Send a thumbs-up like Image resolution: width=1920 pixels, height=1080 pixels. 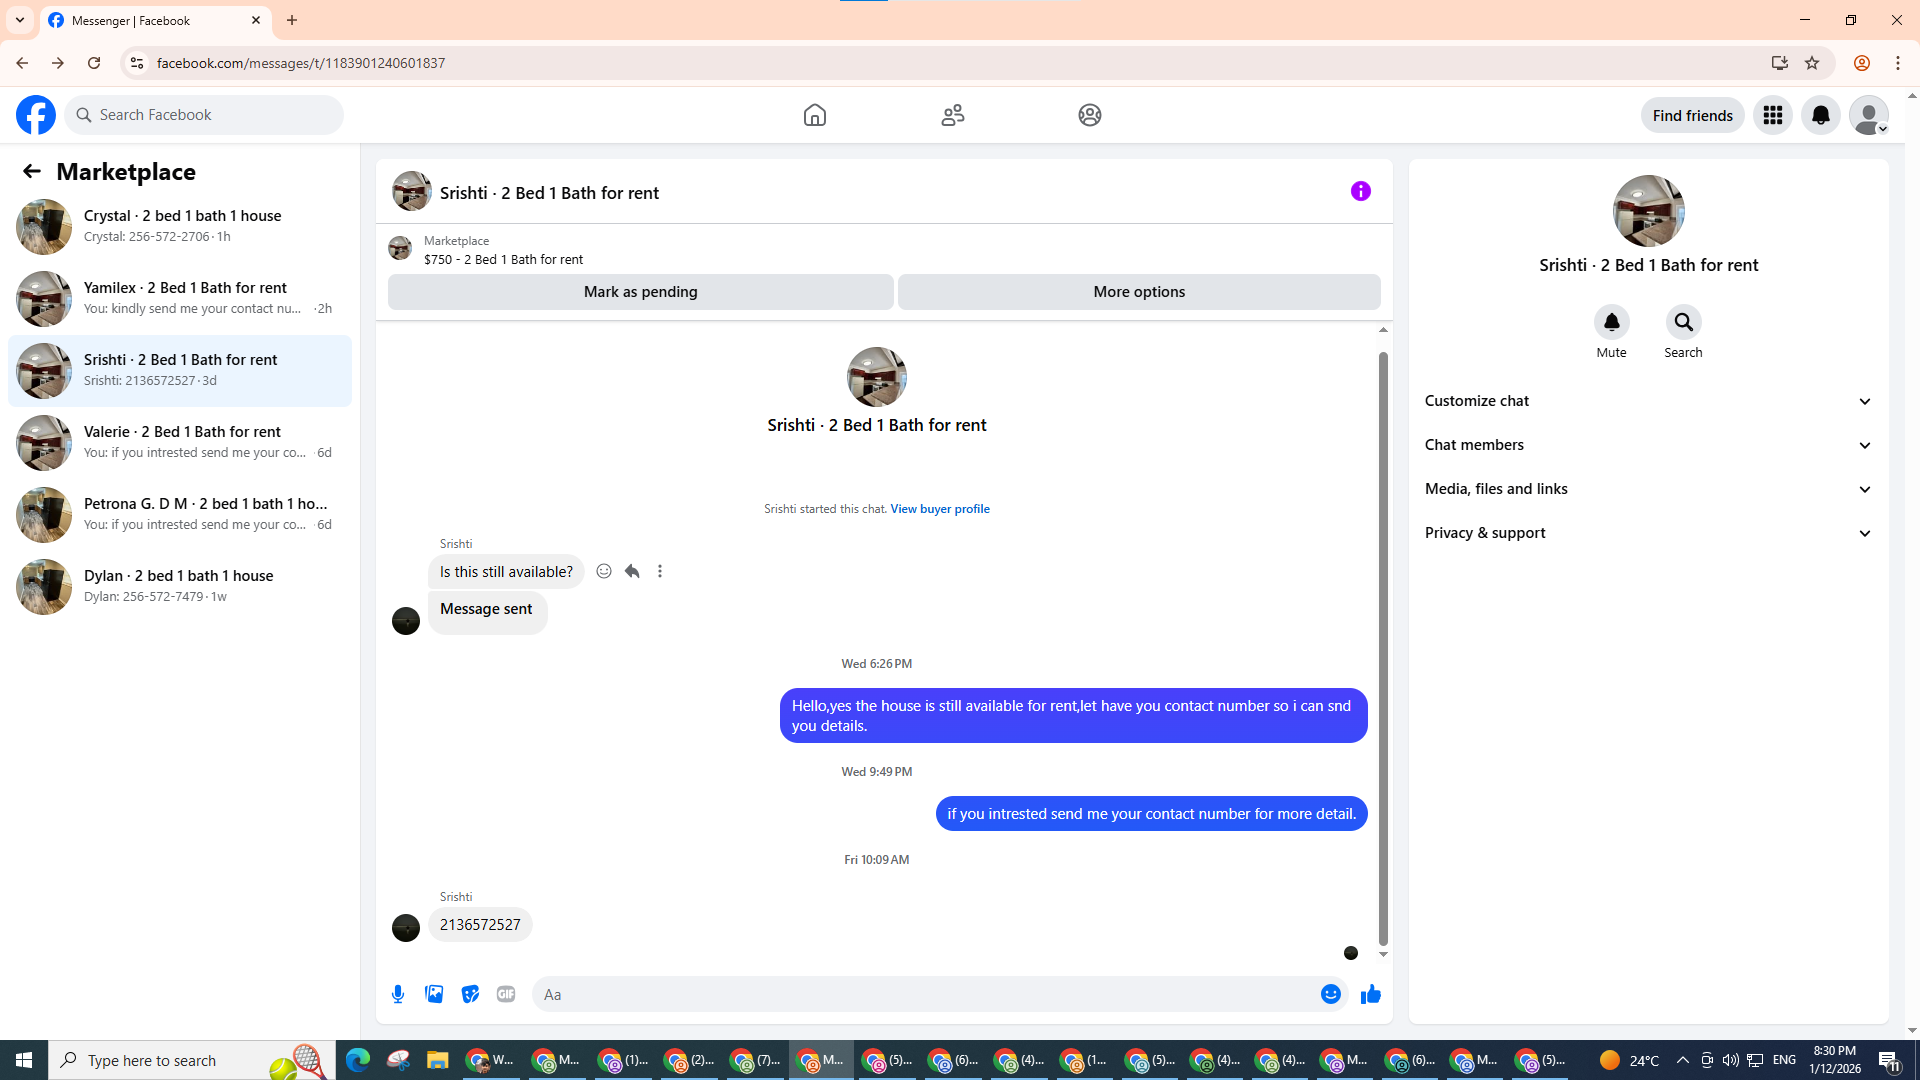1370,994
